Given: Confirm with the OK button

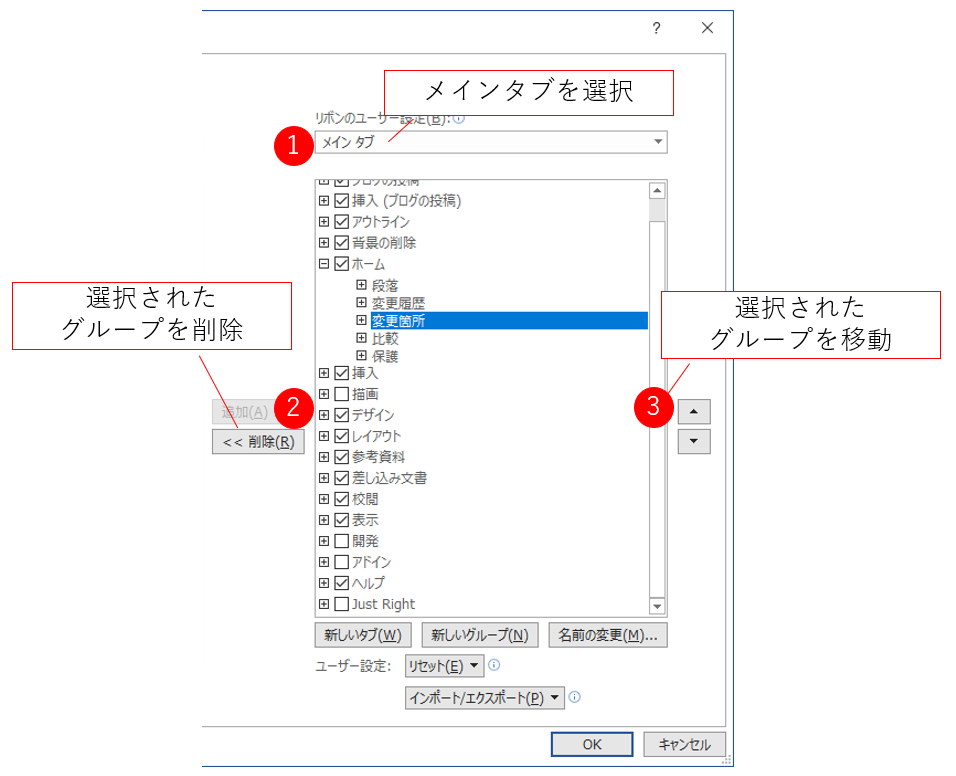Looking at the screenshot, I should 592,744.
